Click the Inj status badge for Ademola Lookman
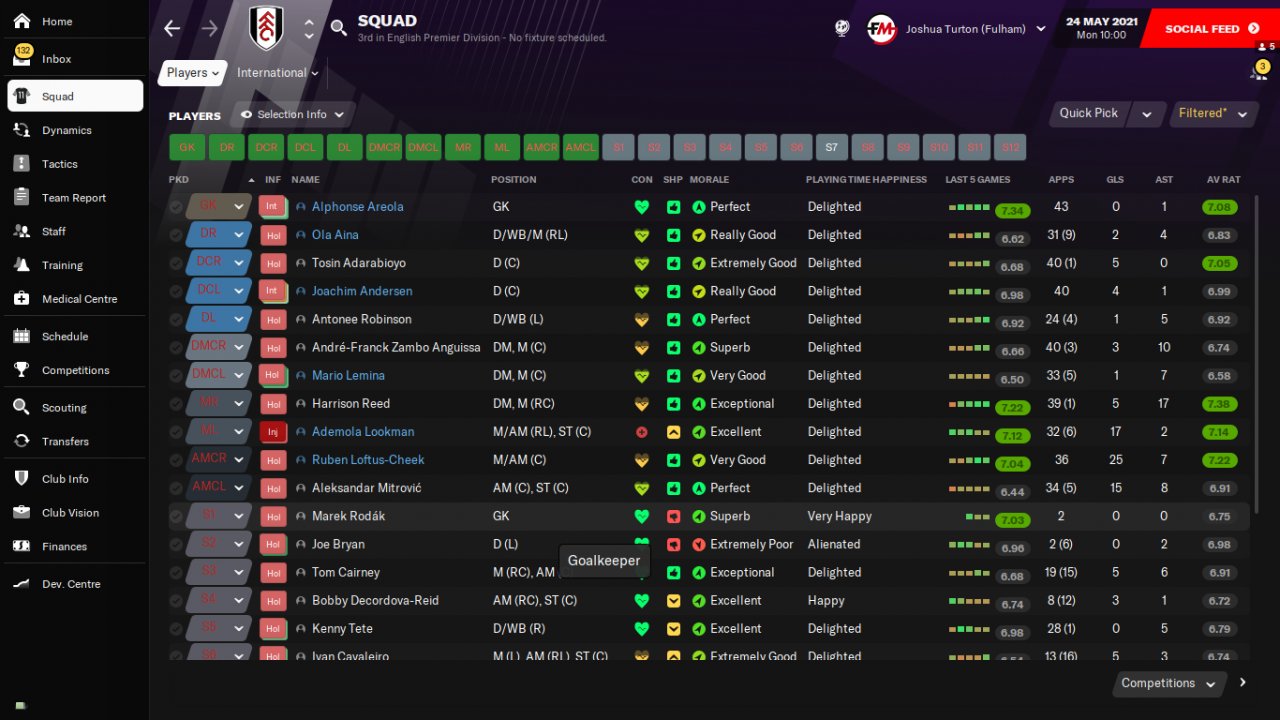The height and width of the screenshot is (720, 1280). pos(272,432)
